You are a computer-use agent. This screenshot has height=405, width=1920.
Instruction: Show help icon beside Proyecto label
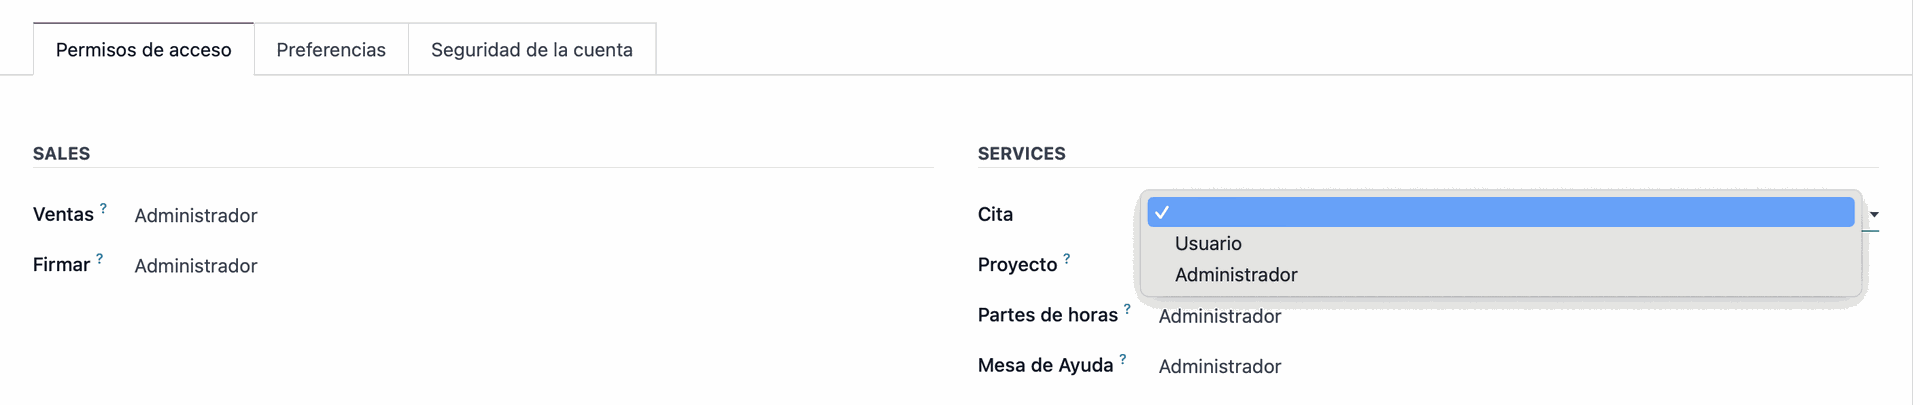tap(1066, 259)
